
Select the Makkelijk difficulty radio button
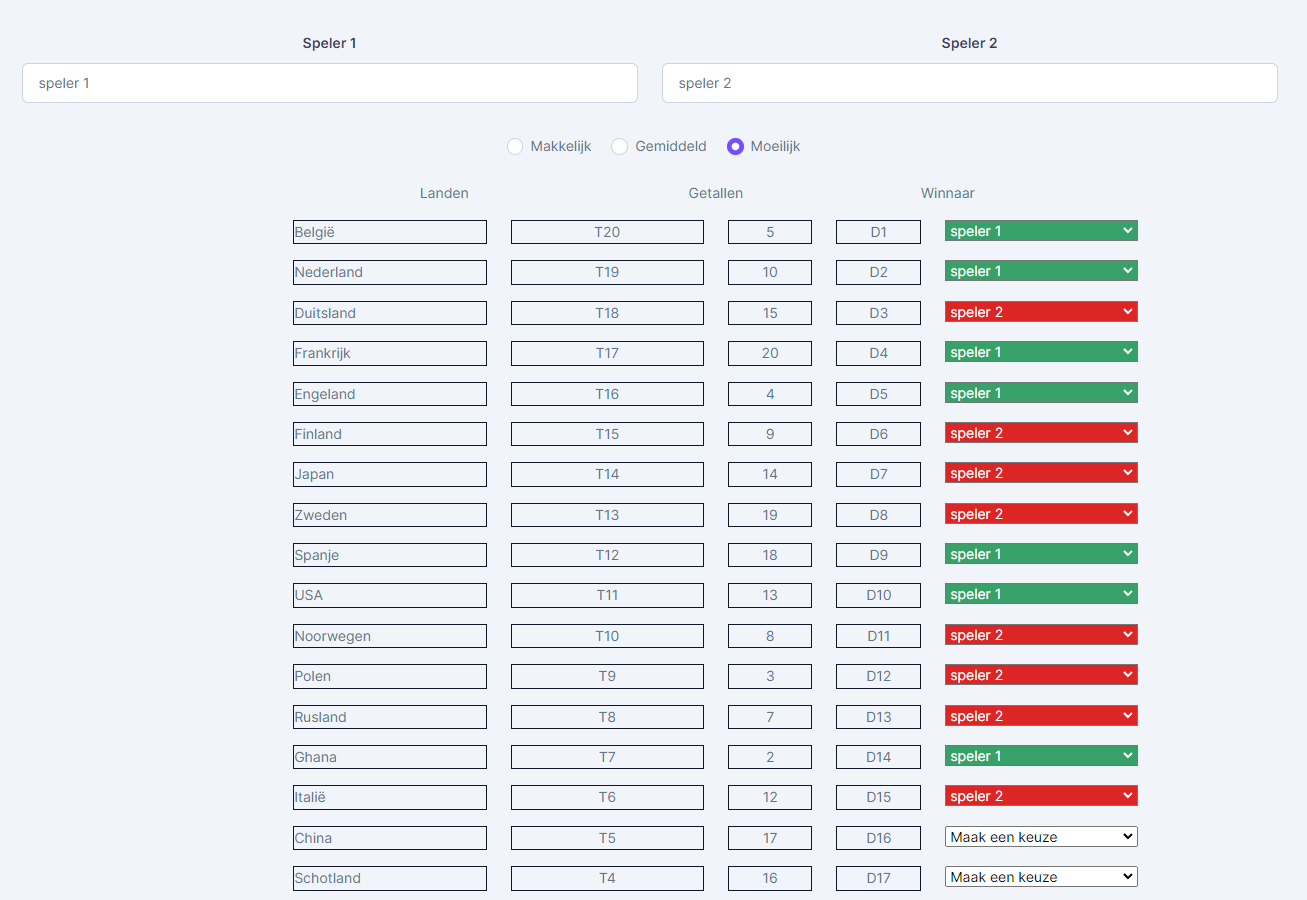(515, 147)
